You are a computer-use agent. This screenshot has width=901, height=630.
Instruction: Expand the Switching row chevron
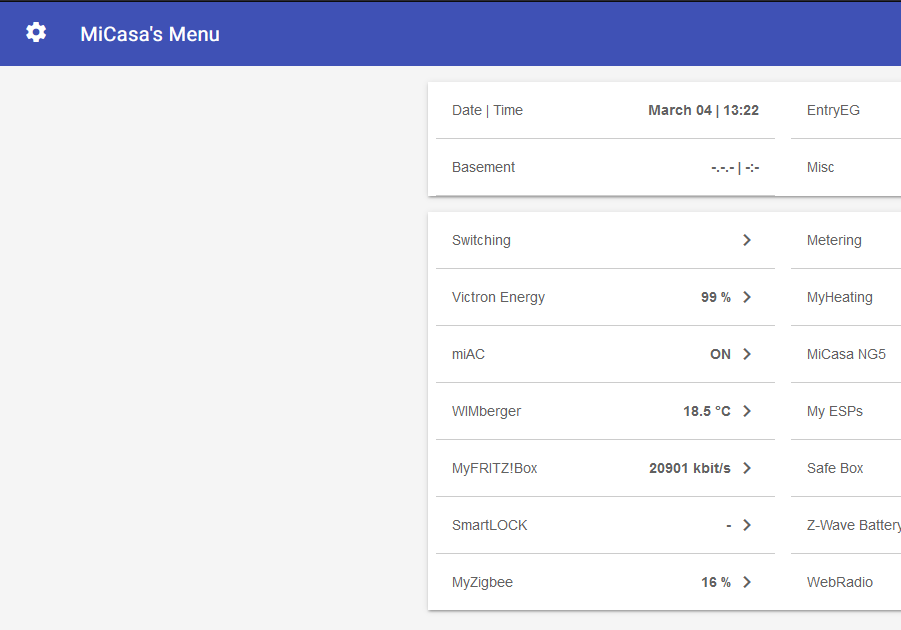point(747,240)
